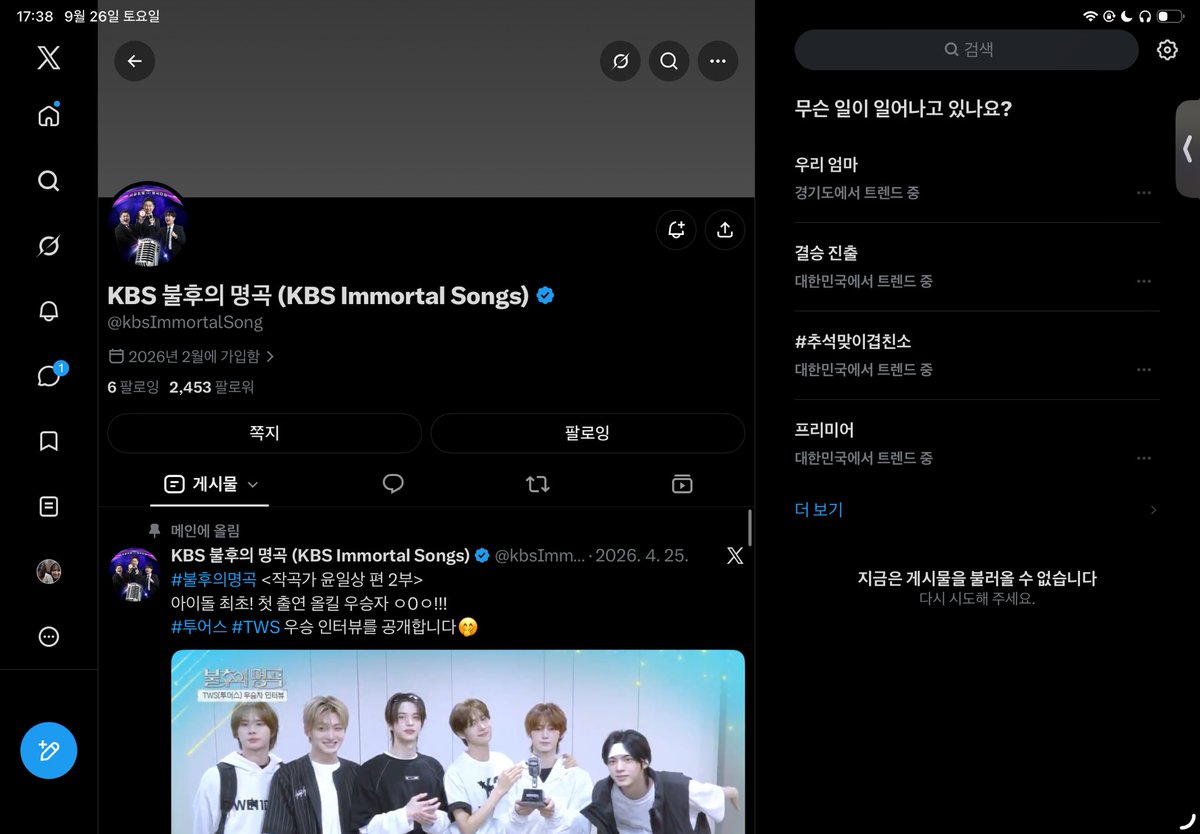Open the Notifications bell in sidebar
1200x834 pixels.
(48, 311)
